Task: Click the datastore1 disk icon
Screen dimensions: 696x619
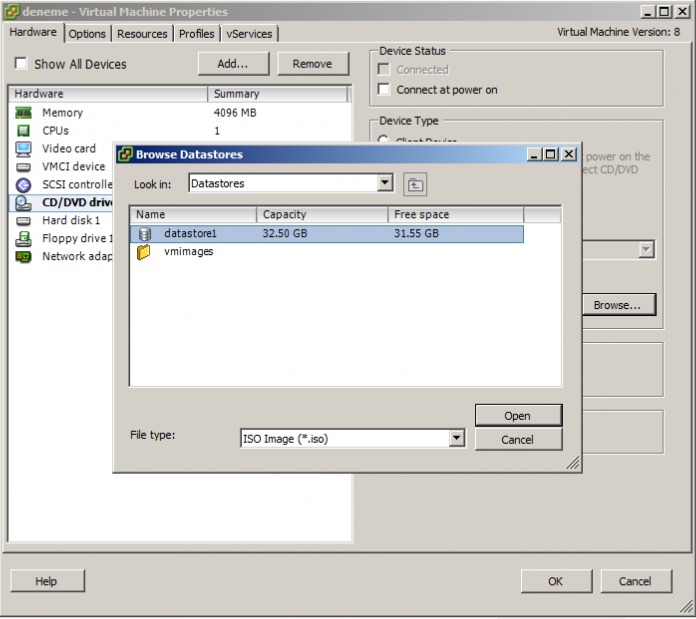Action: [145, 234]
